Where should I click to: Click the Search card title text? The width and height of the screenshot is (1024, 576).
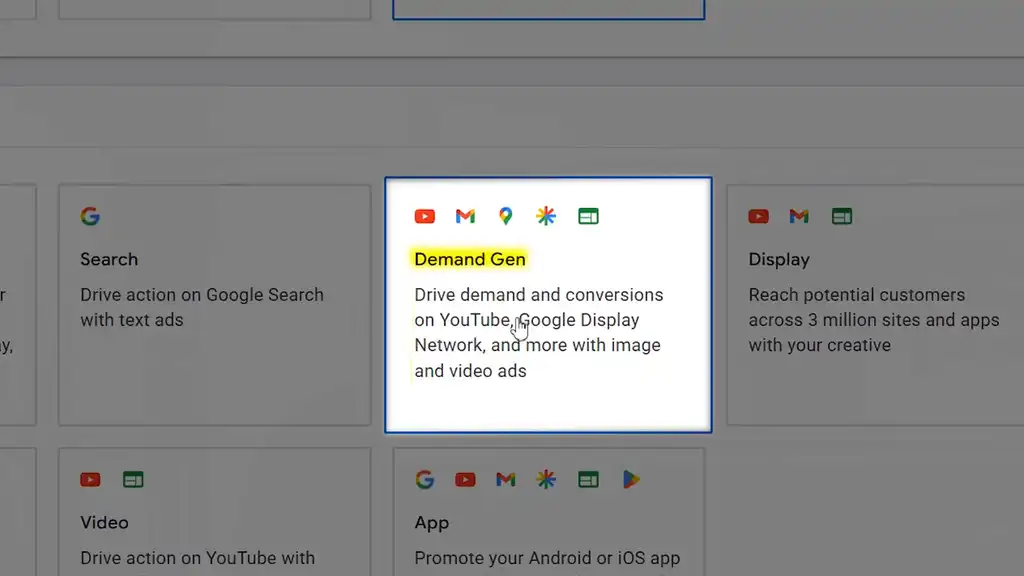point(109,259)
